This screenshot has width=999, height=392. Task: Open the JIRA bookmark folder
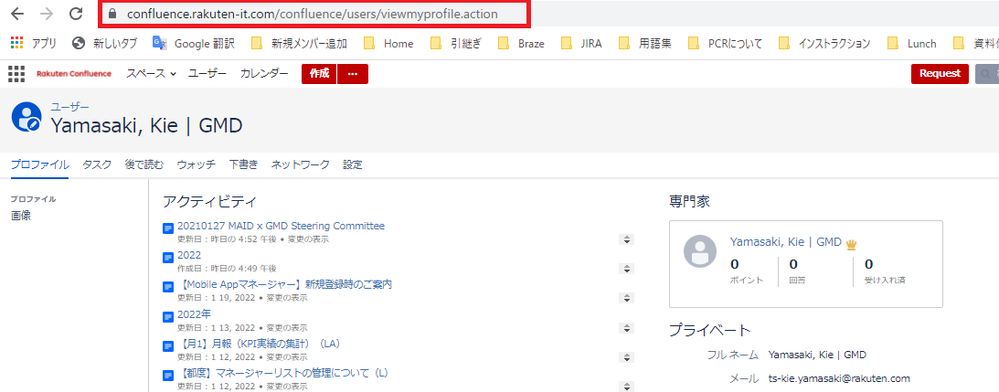coord(581,43)
